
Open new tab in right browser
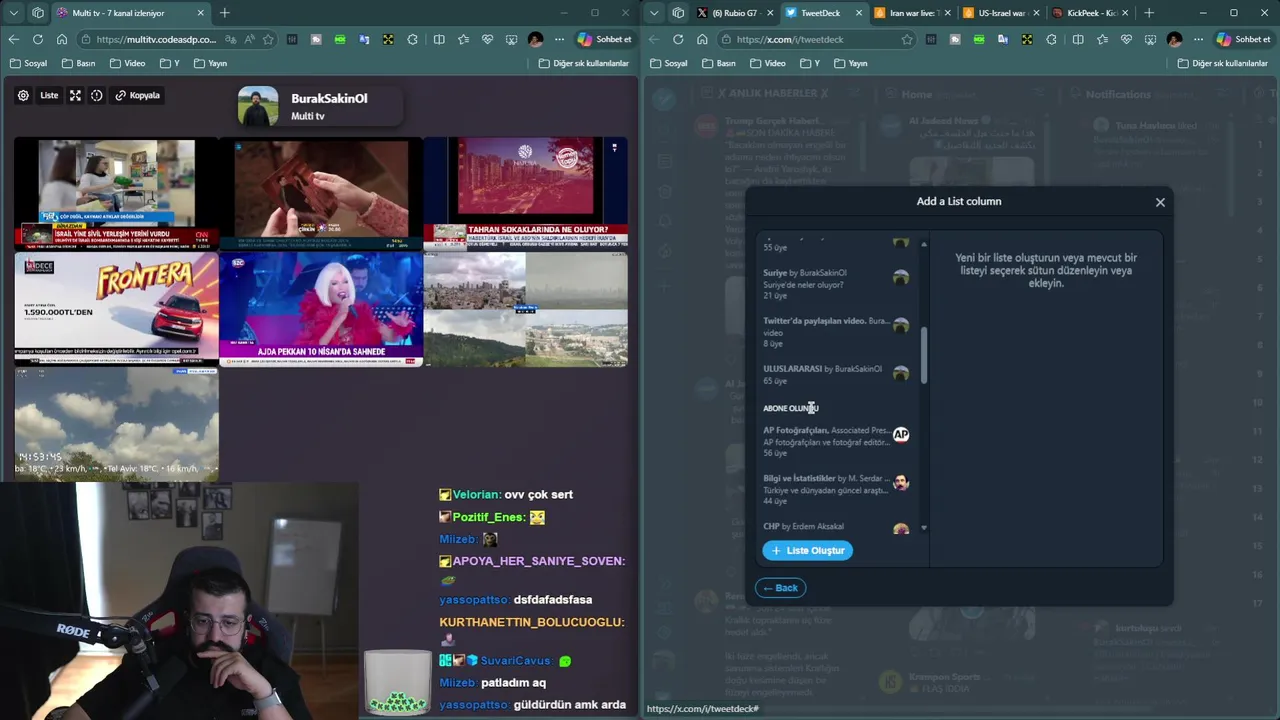pos(1149,13)
